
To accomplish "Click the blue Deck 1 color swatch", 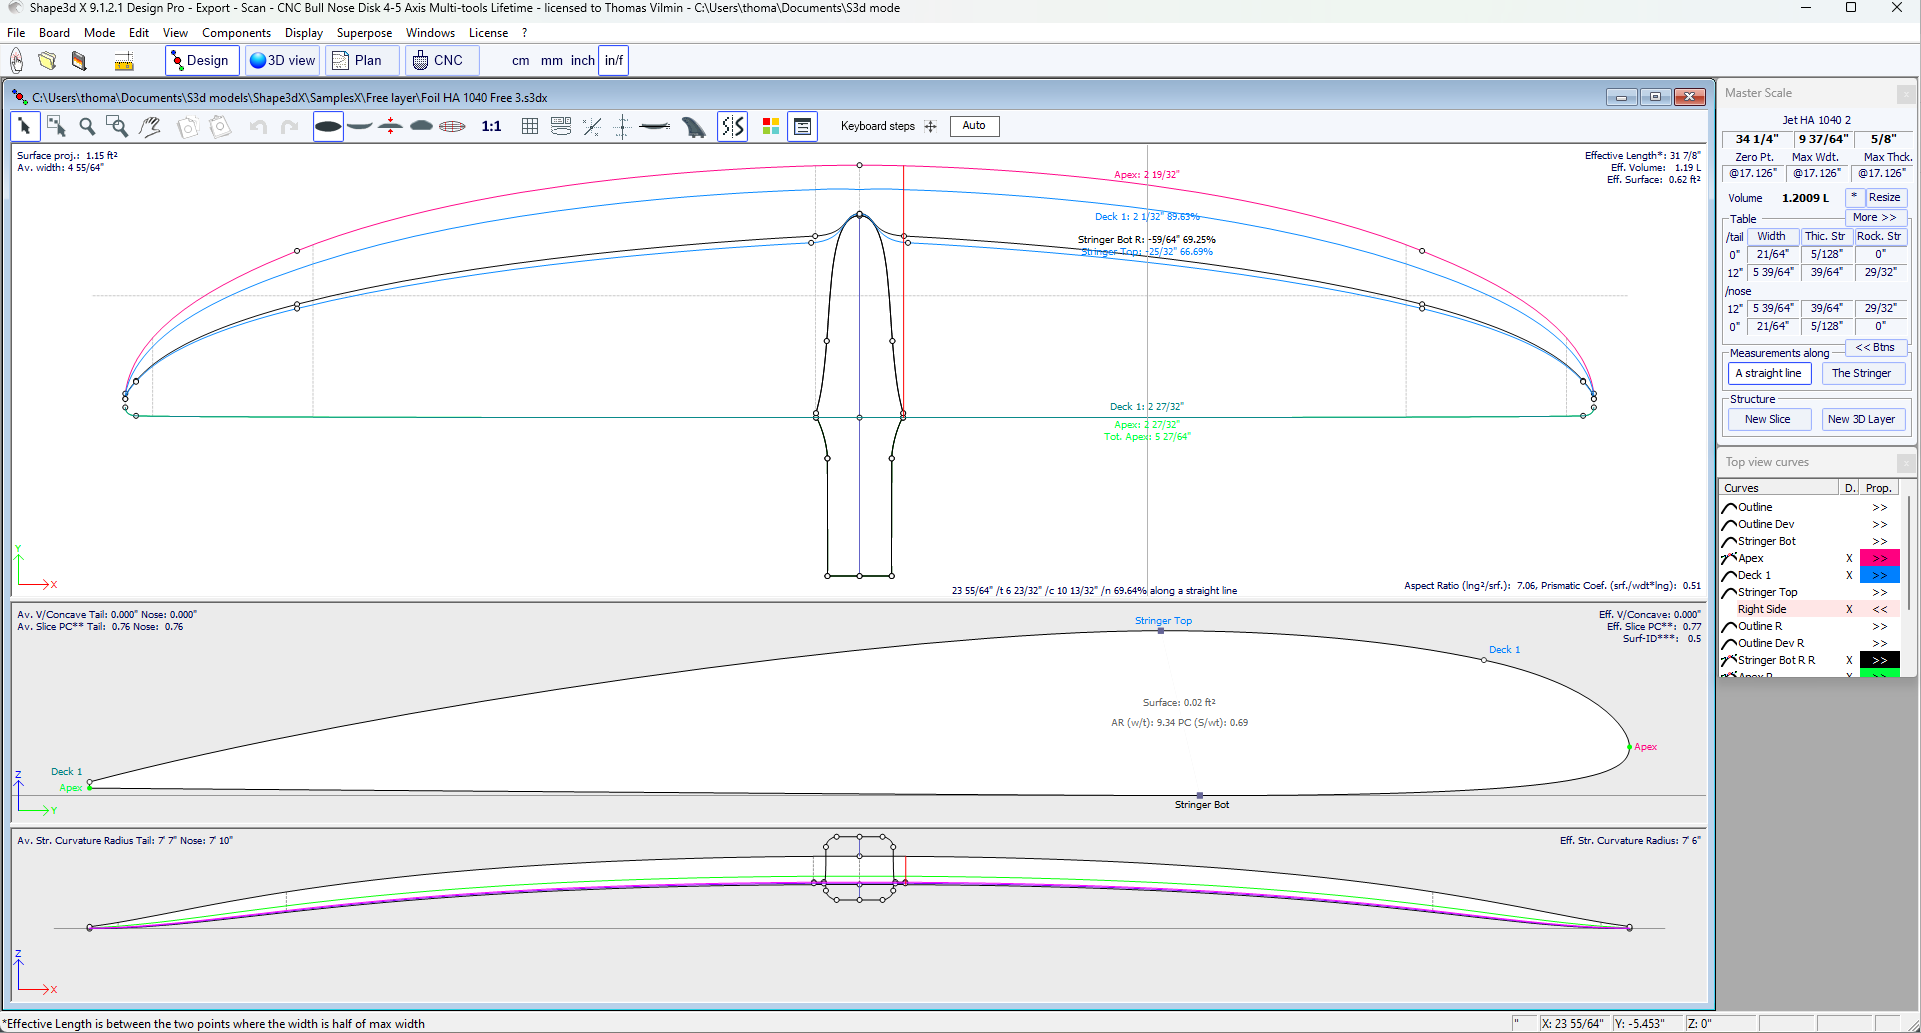I will (x=1879, y=575).
